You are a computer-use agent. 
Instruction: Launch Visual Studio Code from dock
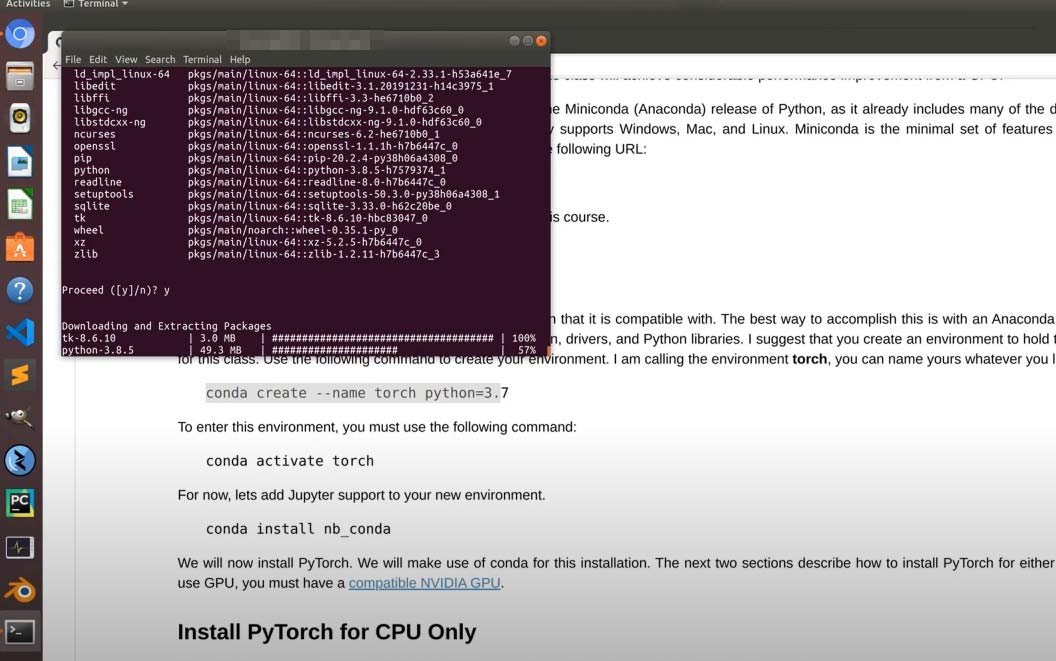pyautogui.click(x=20, y=333)
